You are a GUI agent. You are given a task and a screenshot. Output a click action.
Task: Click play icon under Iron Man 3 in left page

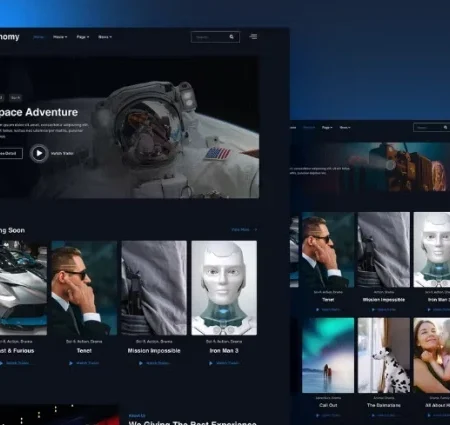pyautogui.click(x=211, y=363)
